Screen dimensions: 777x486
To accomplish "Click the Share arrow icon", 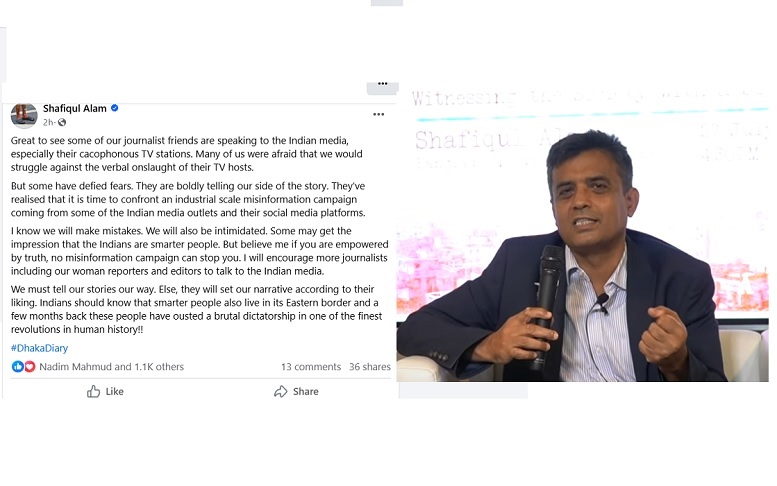I will tap(280, 391).
